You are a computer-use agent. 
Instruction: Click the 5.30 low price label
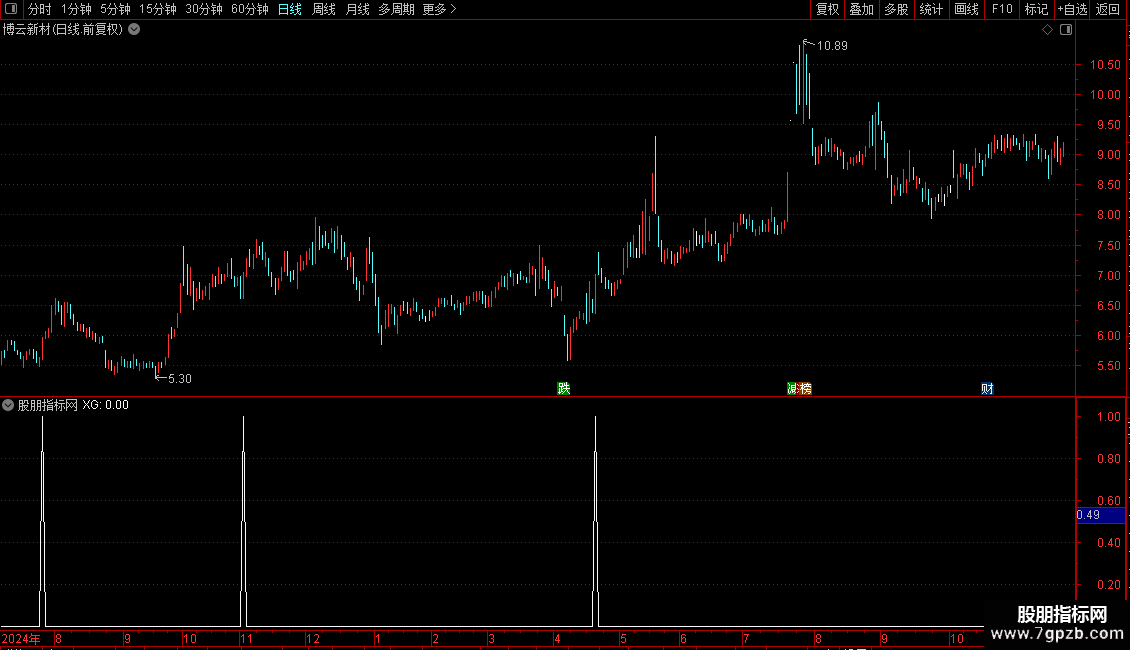(179, 379)
